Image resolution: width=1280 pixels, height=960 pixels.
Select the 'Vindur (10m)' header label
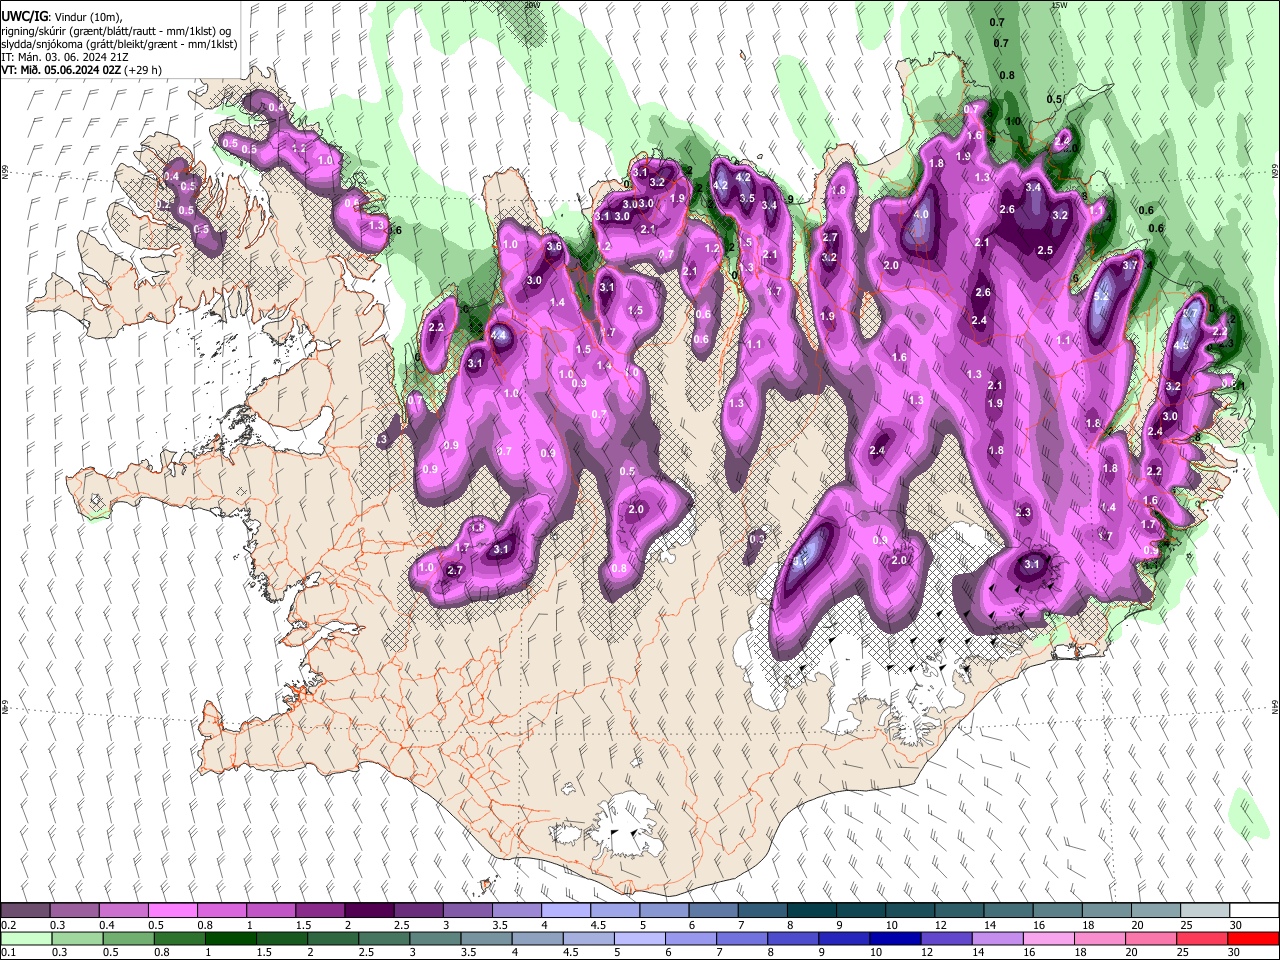click(88, 18)
